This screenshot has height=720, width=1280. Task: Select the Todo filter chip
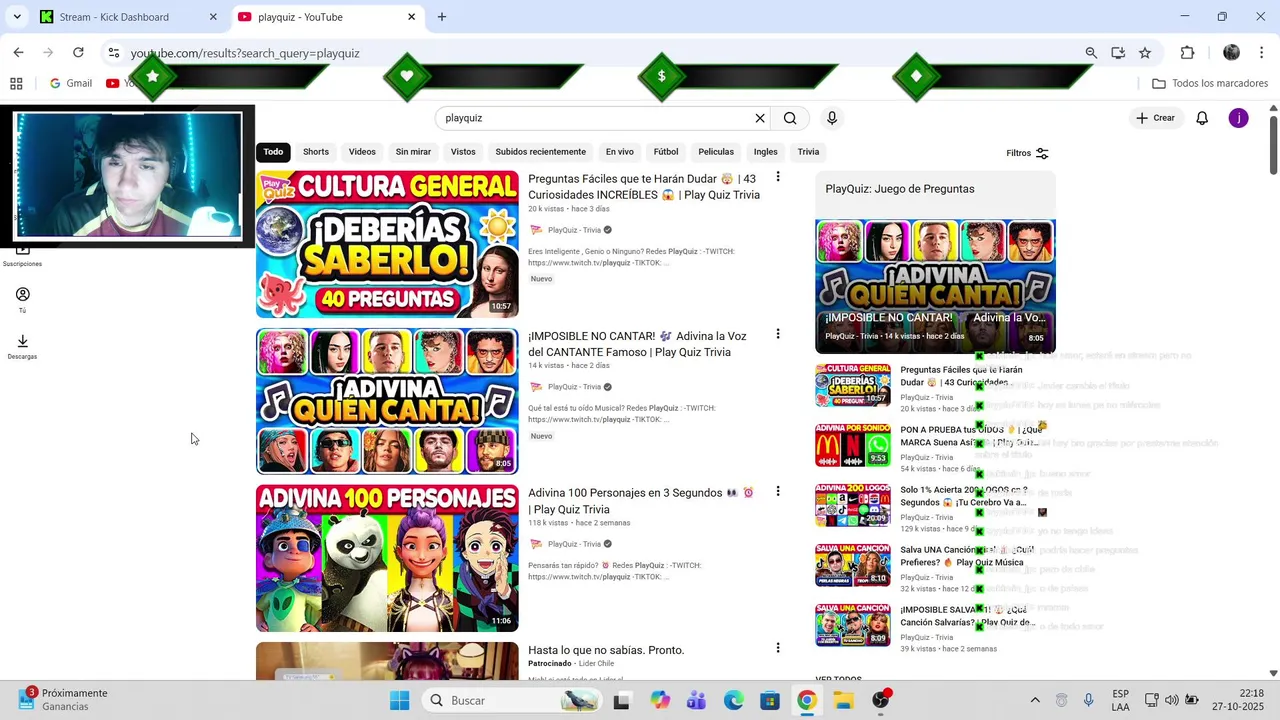273,152
